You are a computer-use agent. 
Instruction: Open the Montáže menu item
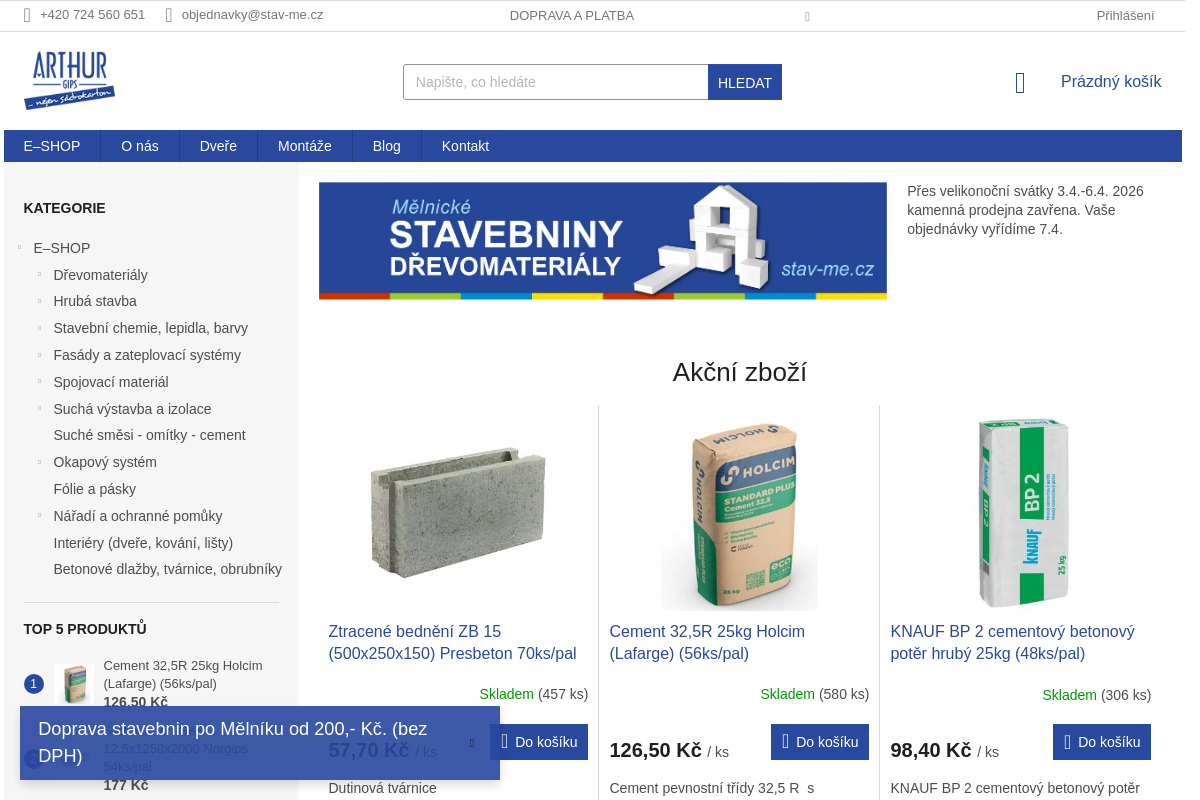305,146
